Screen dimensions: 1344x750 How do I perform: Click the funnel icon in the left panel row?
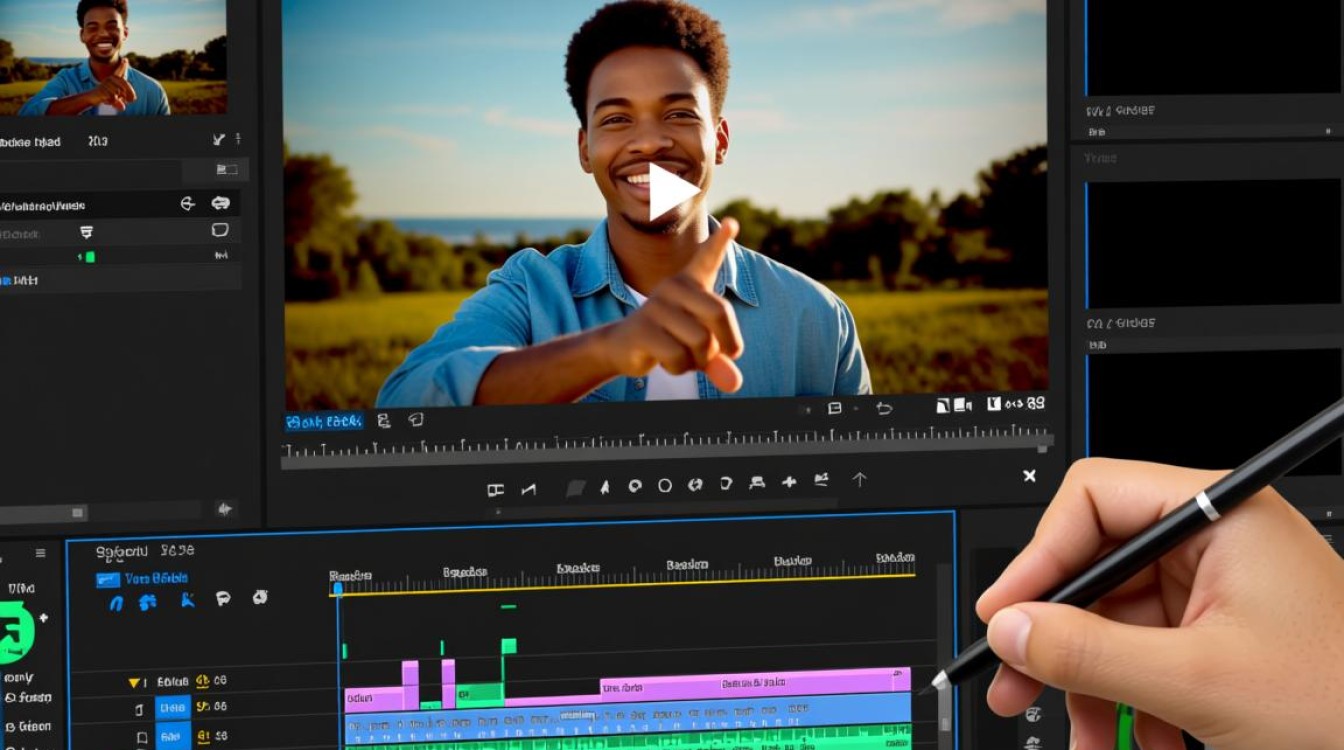click(x=86, y=232)
